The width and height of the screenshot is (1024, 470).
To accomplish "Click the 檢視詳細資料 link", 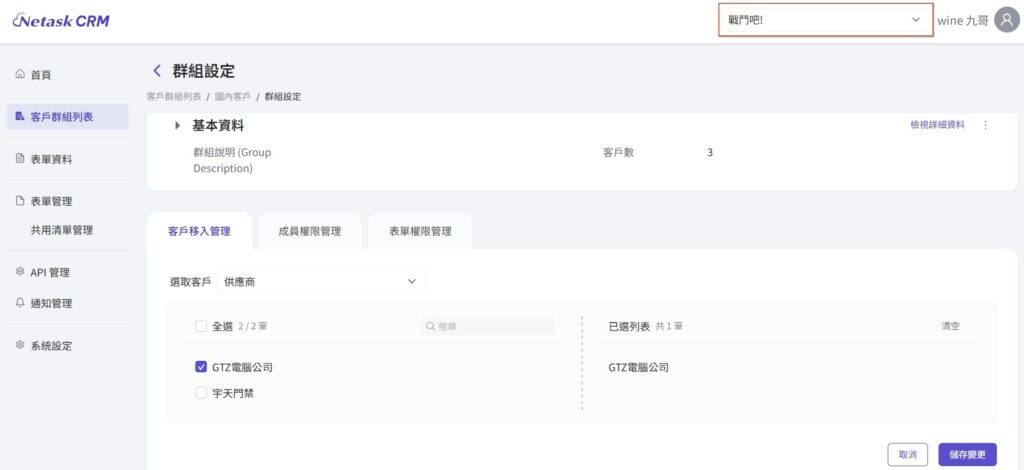I will (x=937, y=125).
